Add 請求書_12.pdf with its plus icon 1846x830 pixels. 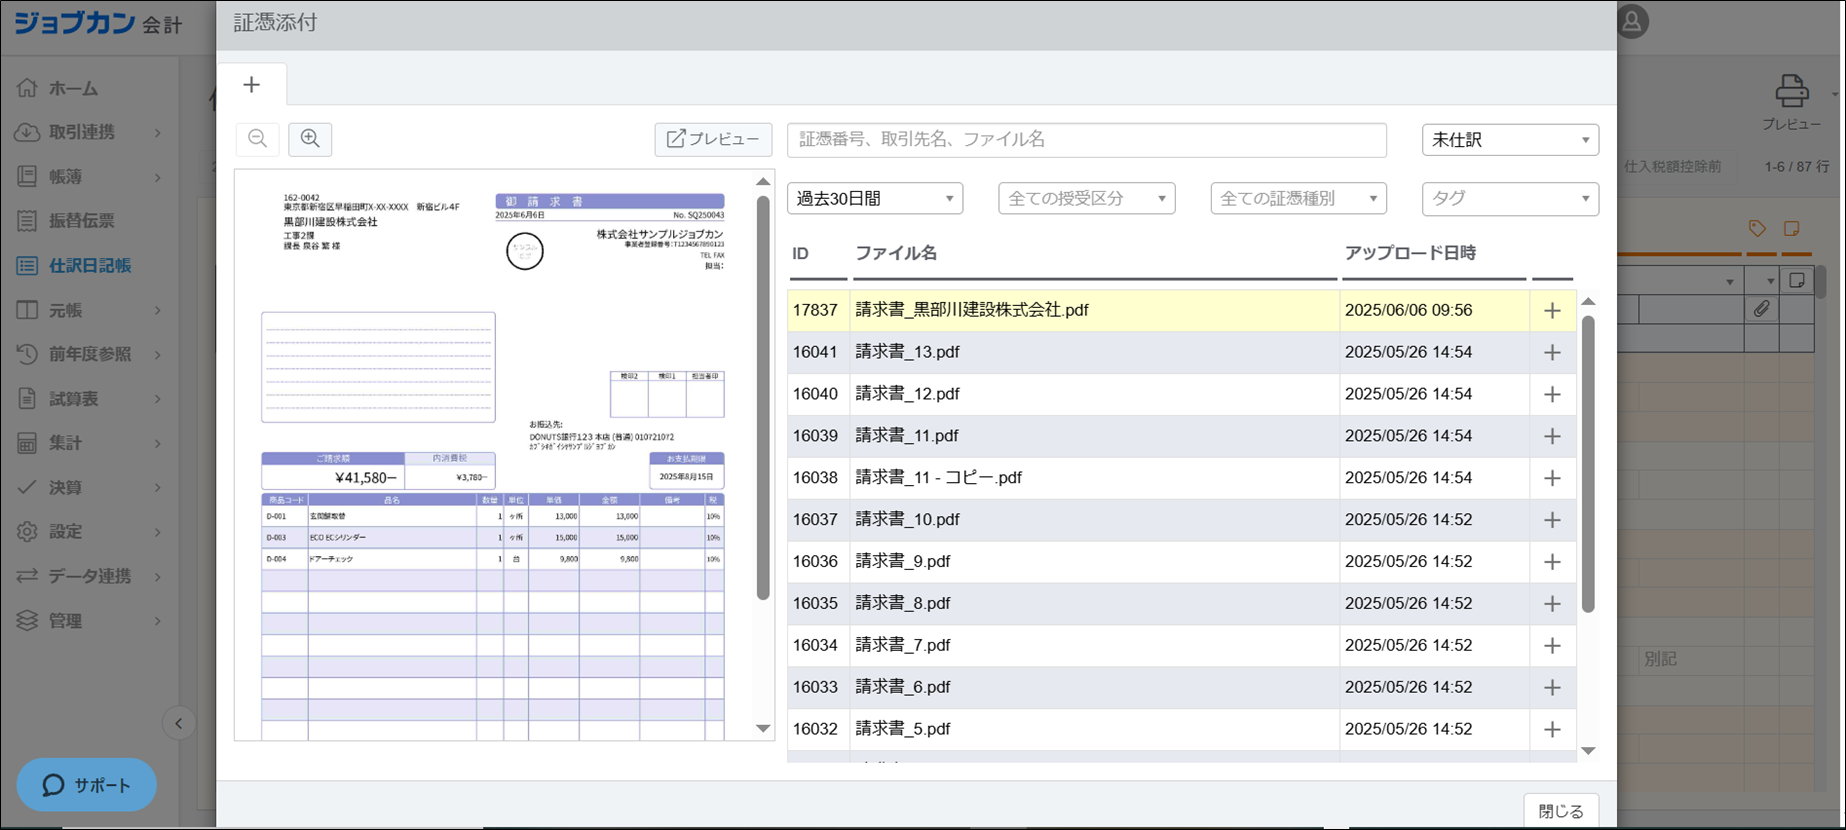pyautogui.click(x=1552, y=395)
